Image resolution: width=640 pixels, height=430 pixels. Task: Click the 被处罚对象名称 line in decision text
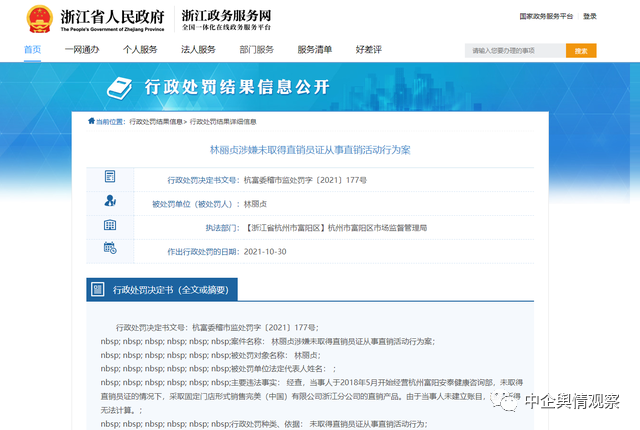(211, 355)
